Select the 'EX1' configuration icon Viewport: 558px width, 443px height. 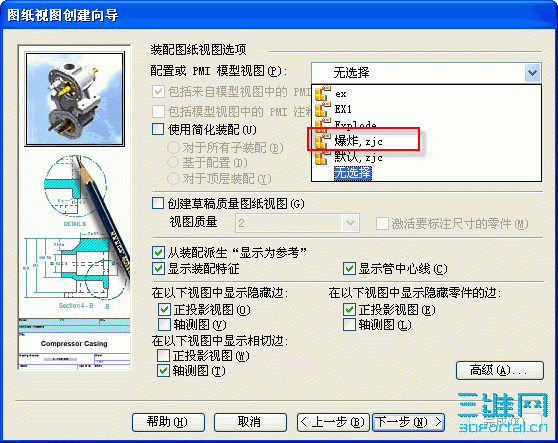pos(322,109)
